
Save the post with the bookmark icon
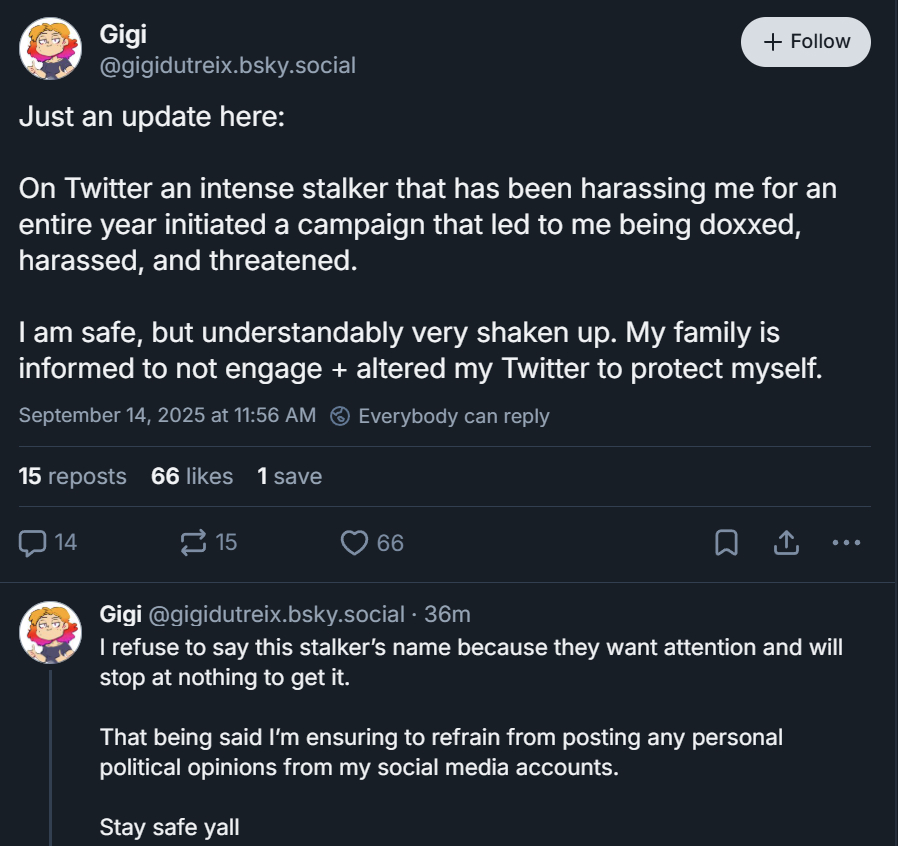(x=727, y=542)
